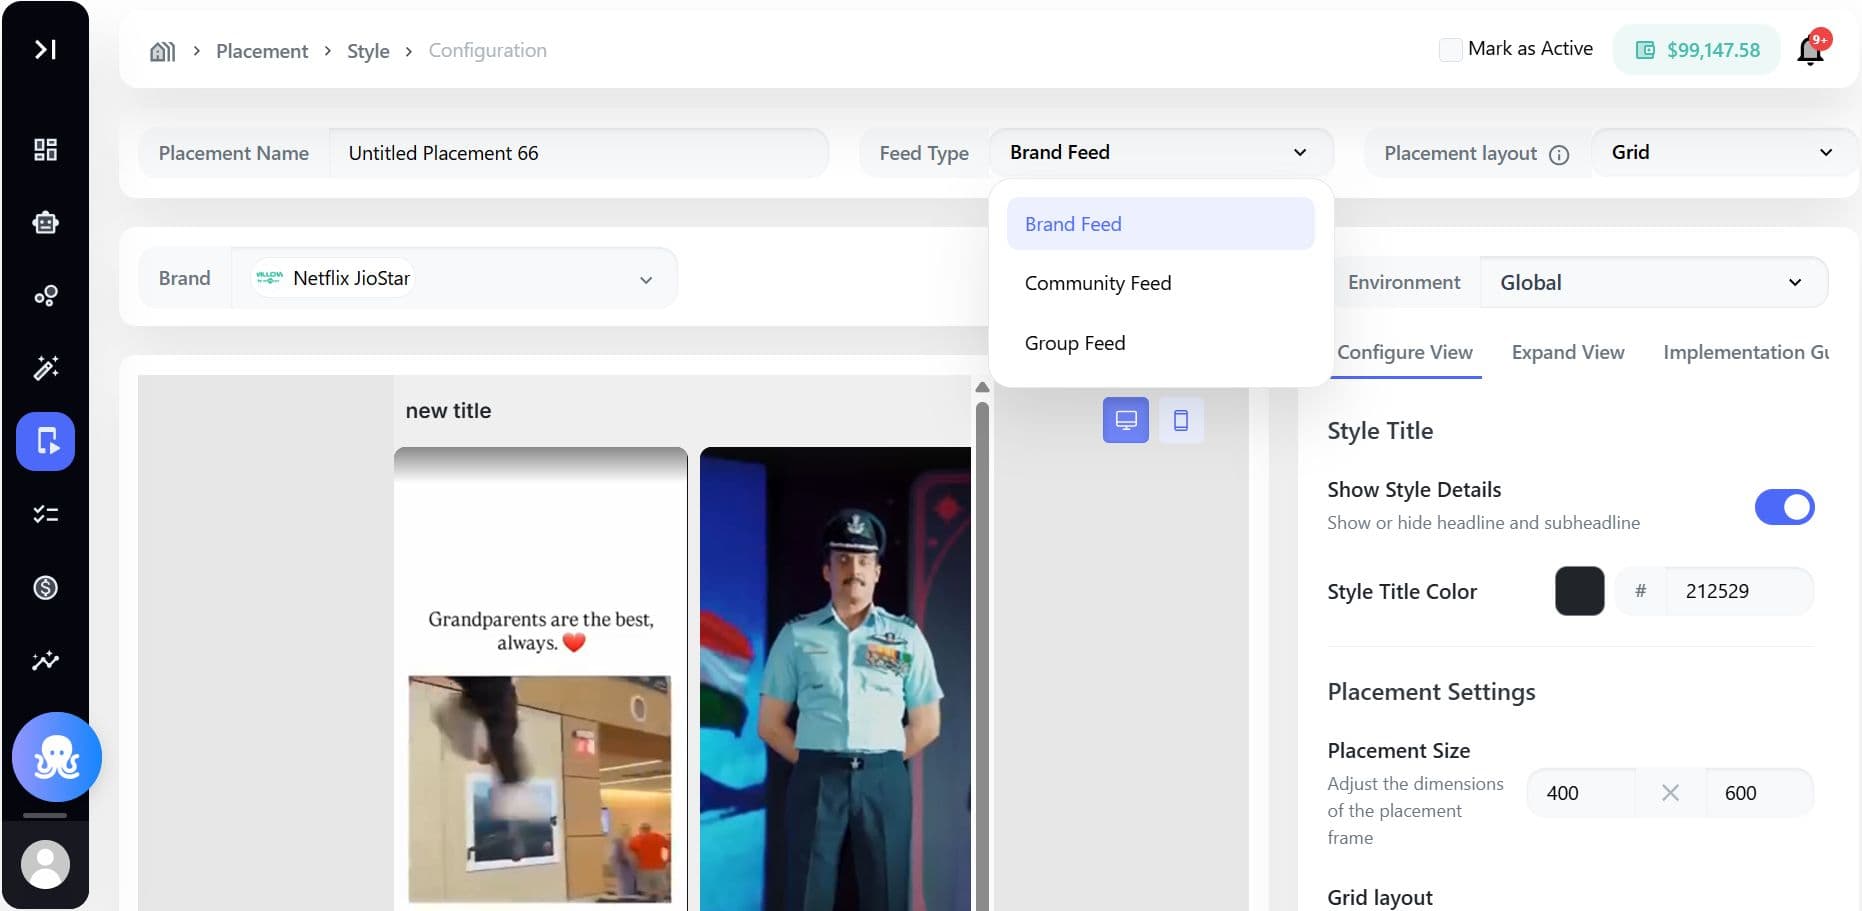Screen dimensions: 1862x911
Task: Switch preview to mobile device view
Action: (1180, 420)
